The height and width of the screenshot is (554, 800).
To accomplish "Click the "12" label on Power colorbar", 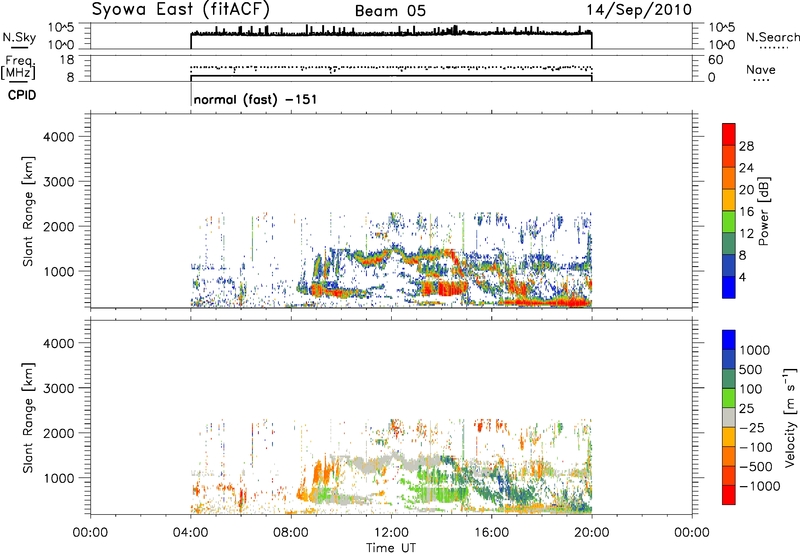I will [746, 234].
